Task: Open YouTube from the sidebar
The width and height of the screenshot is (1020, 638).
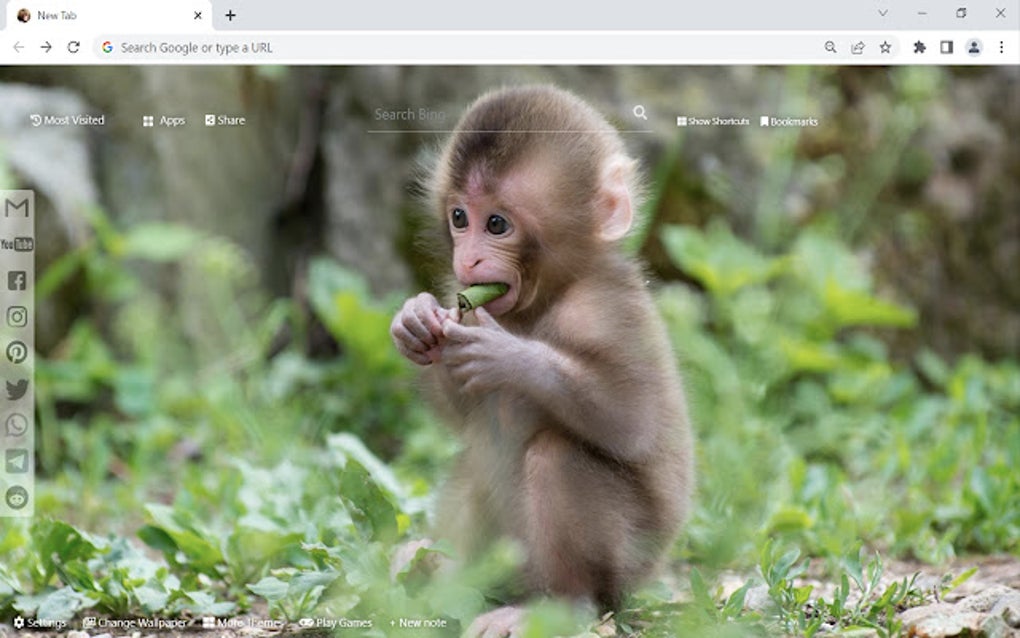Action: click(x=15, y=243)
